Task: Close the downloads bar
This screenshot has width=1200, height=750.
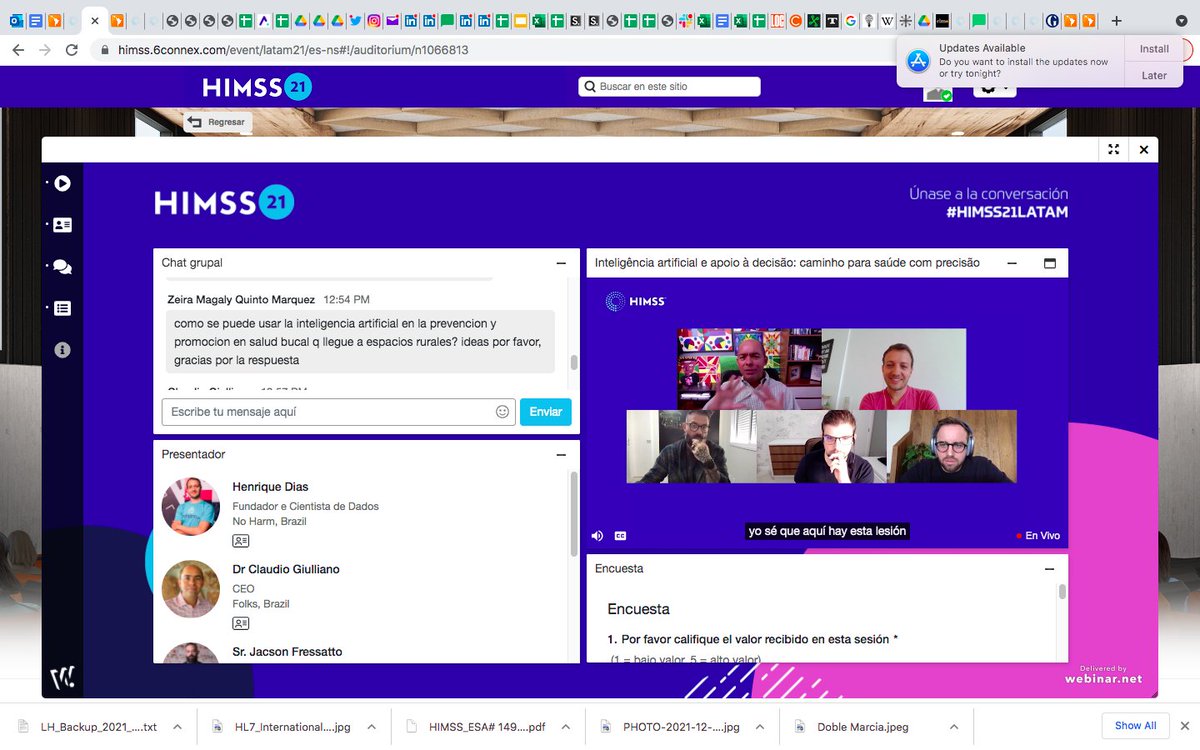Action: pyautogui.click(x=1186, y=726)
